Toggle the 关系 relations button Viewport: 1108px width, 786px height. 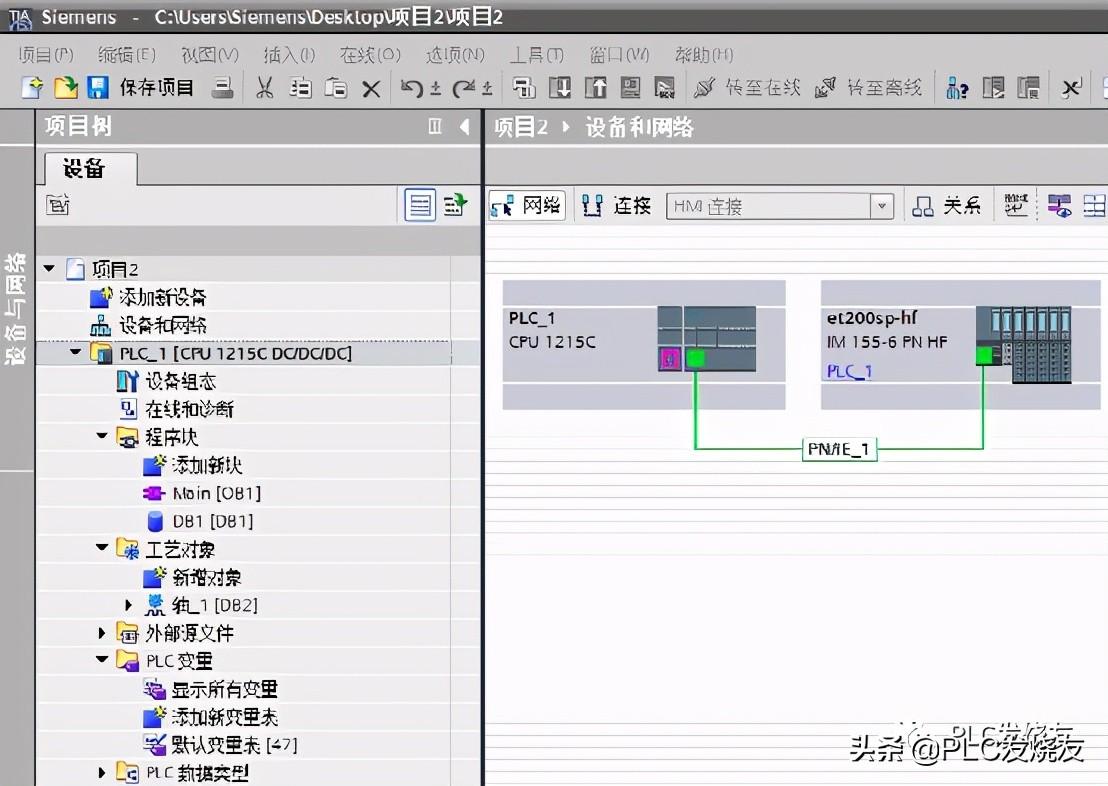(947, 206)
